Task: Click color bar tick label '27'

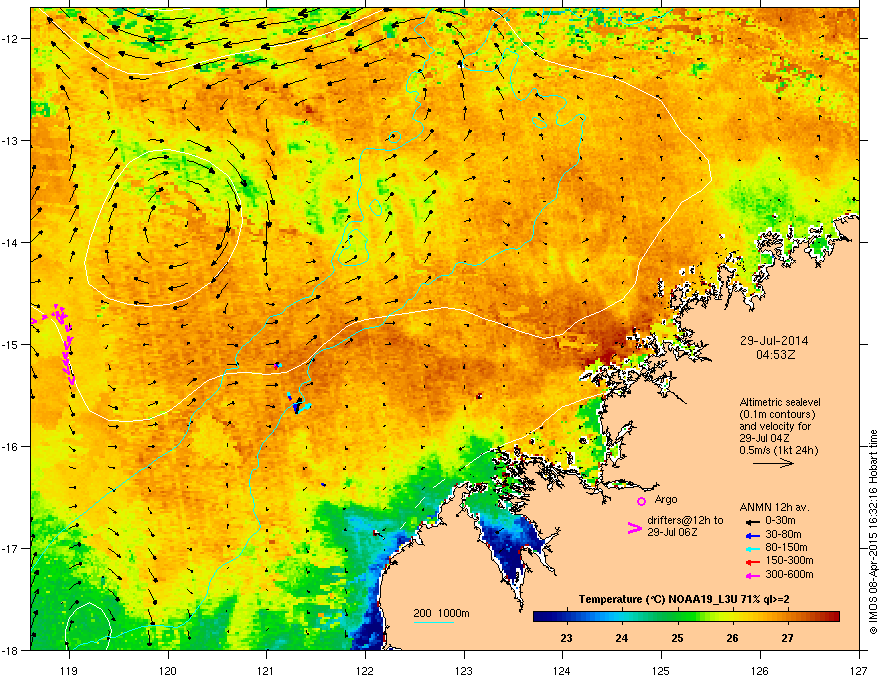Action: point(787,638)
